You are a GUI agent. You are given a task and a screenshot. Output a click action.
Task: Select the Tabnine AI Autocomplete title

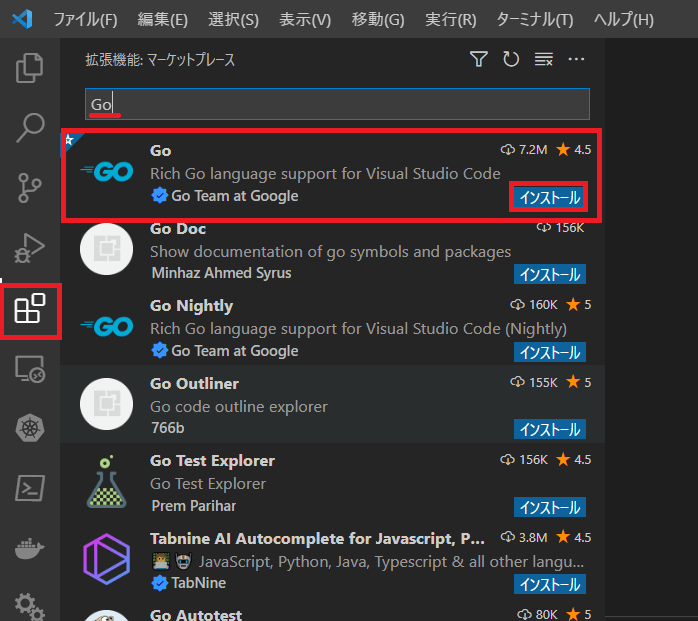click(x=317, y=539)
